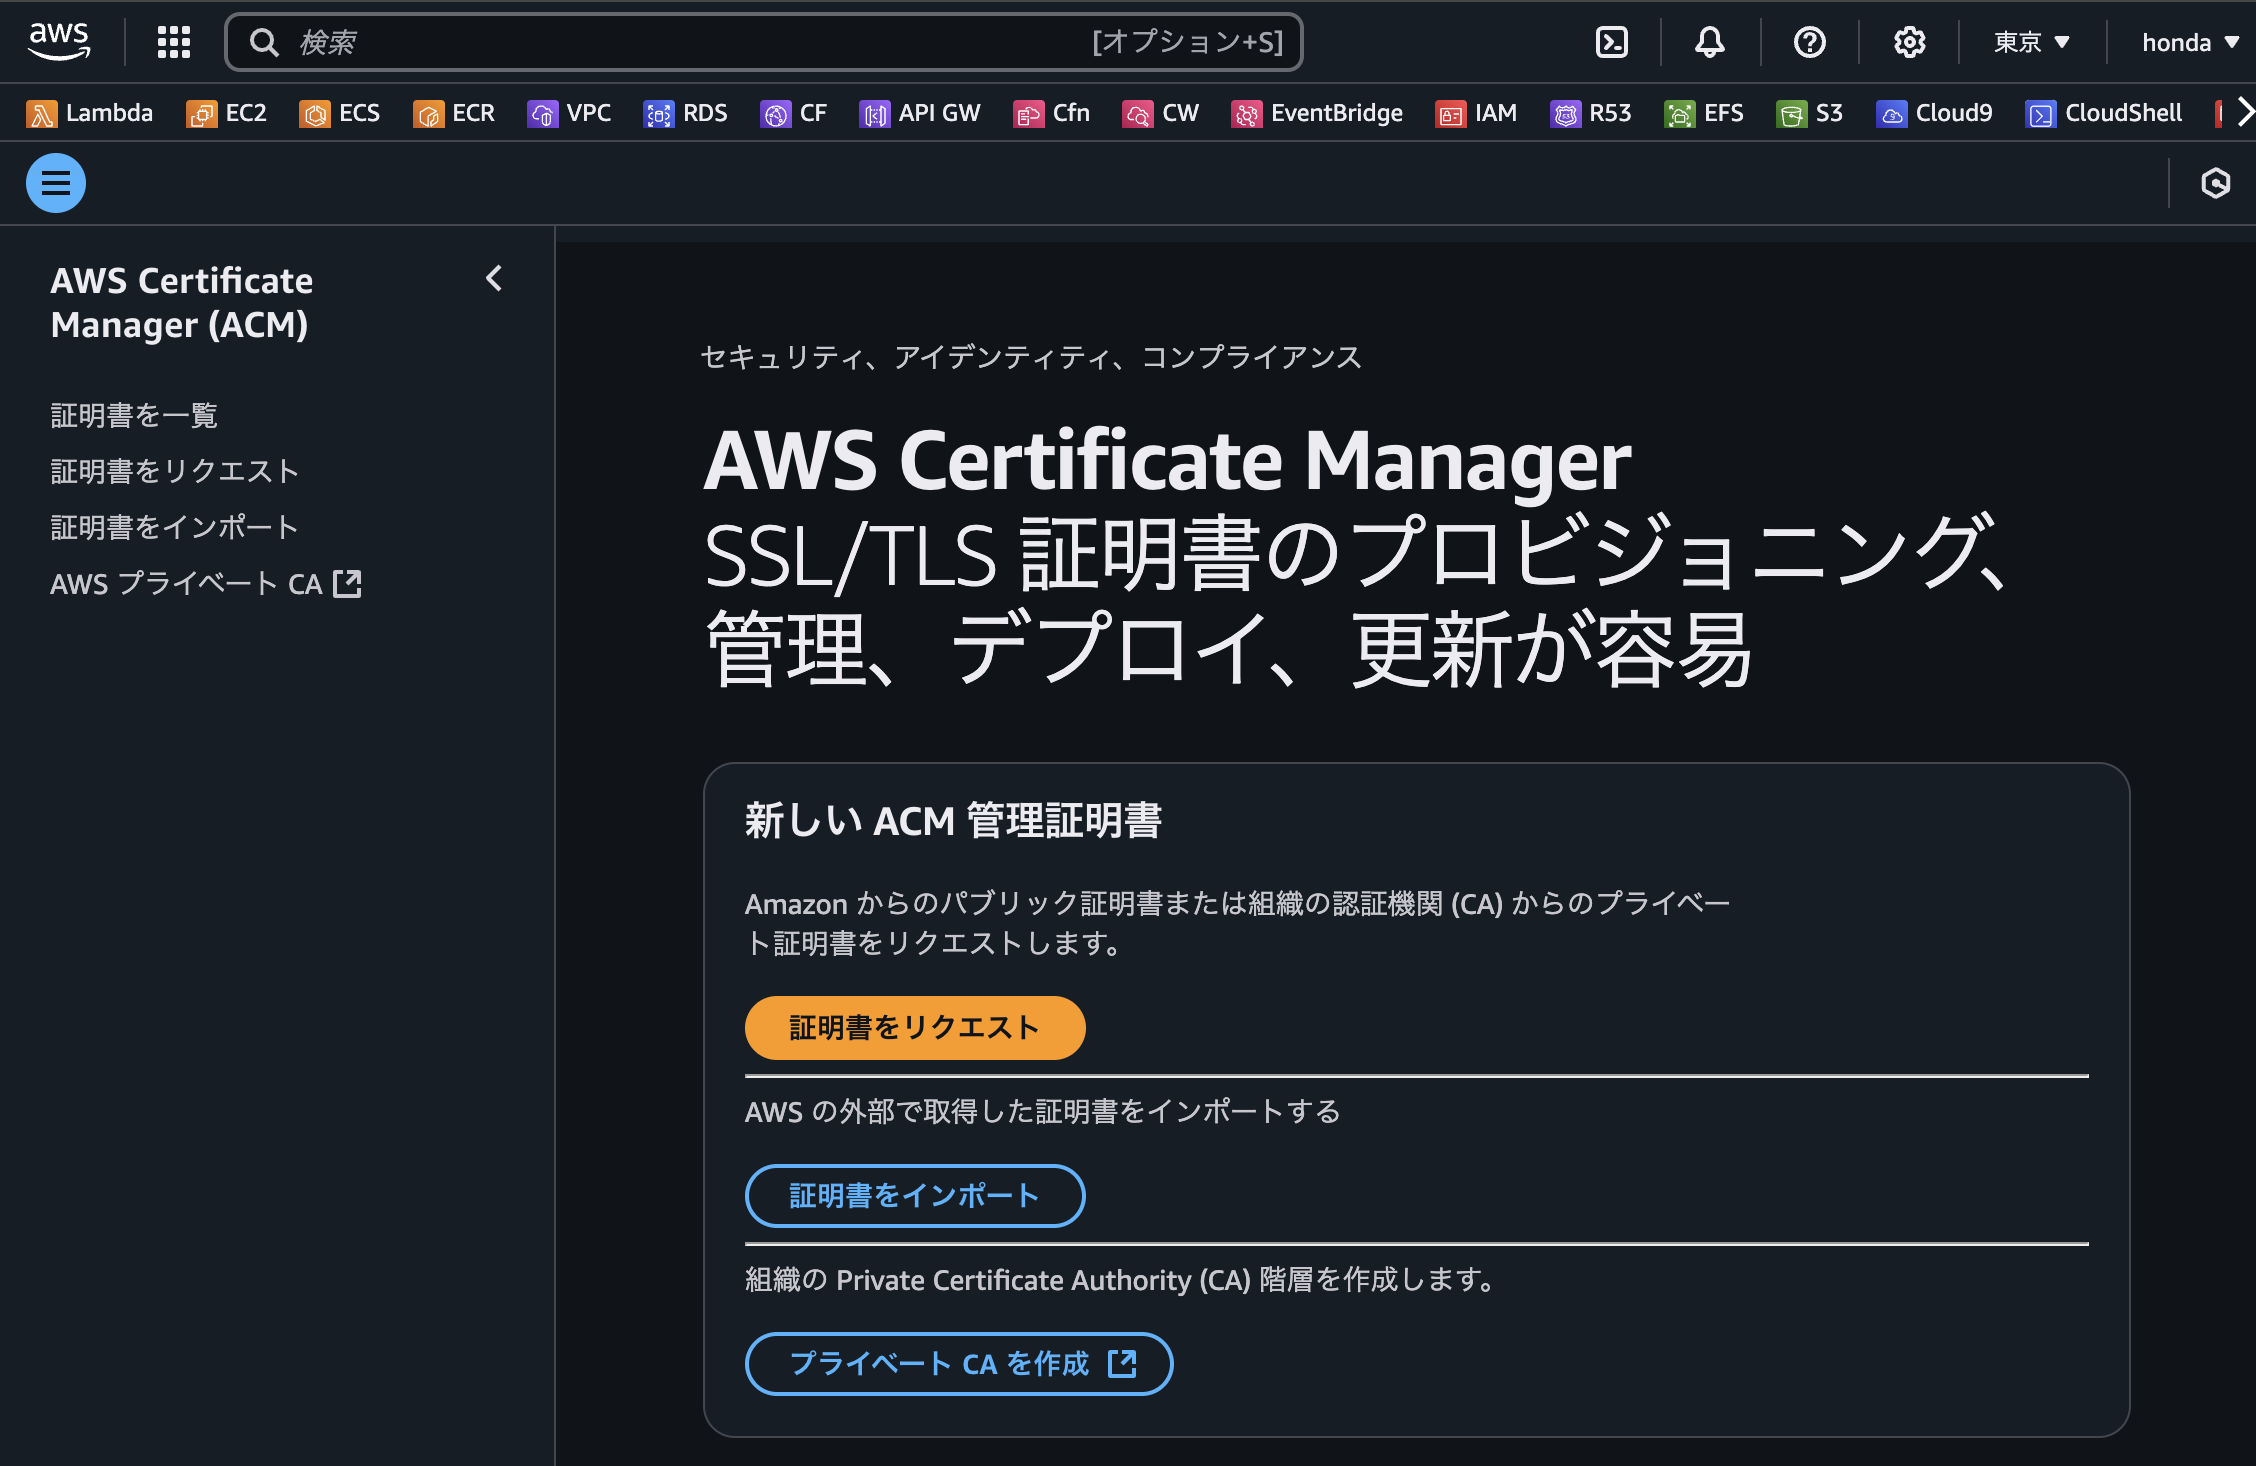Collapse the ACM sidebar with the chevron
The image size is (2256, 1466).
point(493,279)
